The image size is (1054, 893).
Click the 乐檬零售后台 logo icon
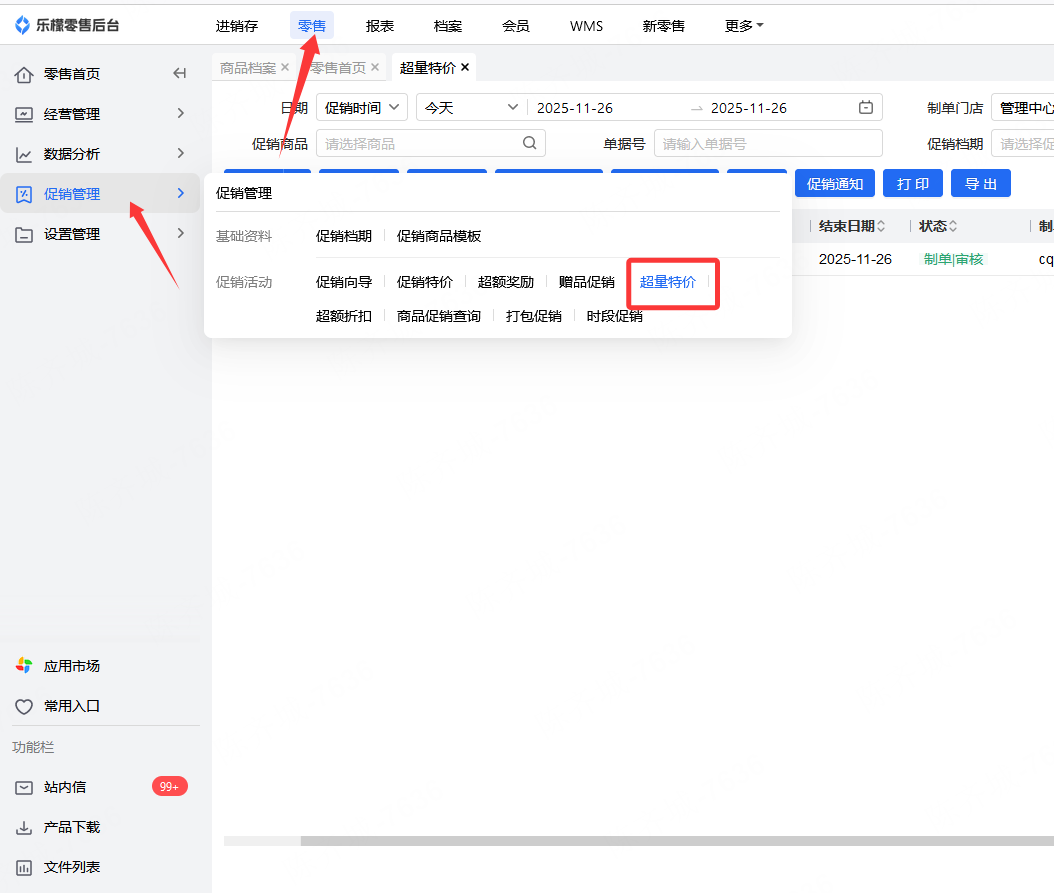point(22,26)
